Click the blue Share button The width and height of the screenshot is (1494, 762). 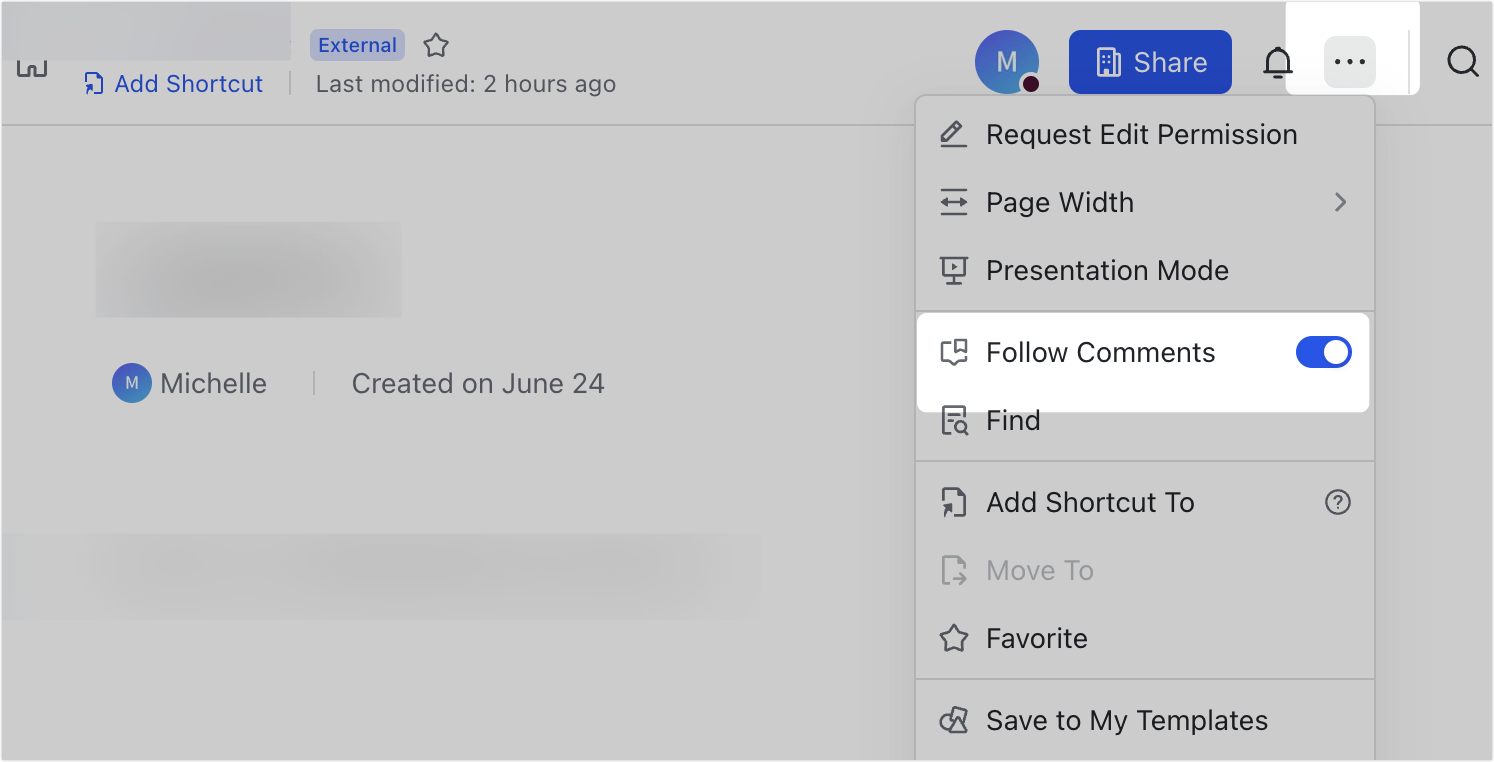(x=1150, y=62)
